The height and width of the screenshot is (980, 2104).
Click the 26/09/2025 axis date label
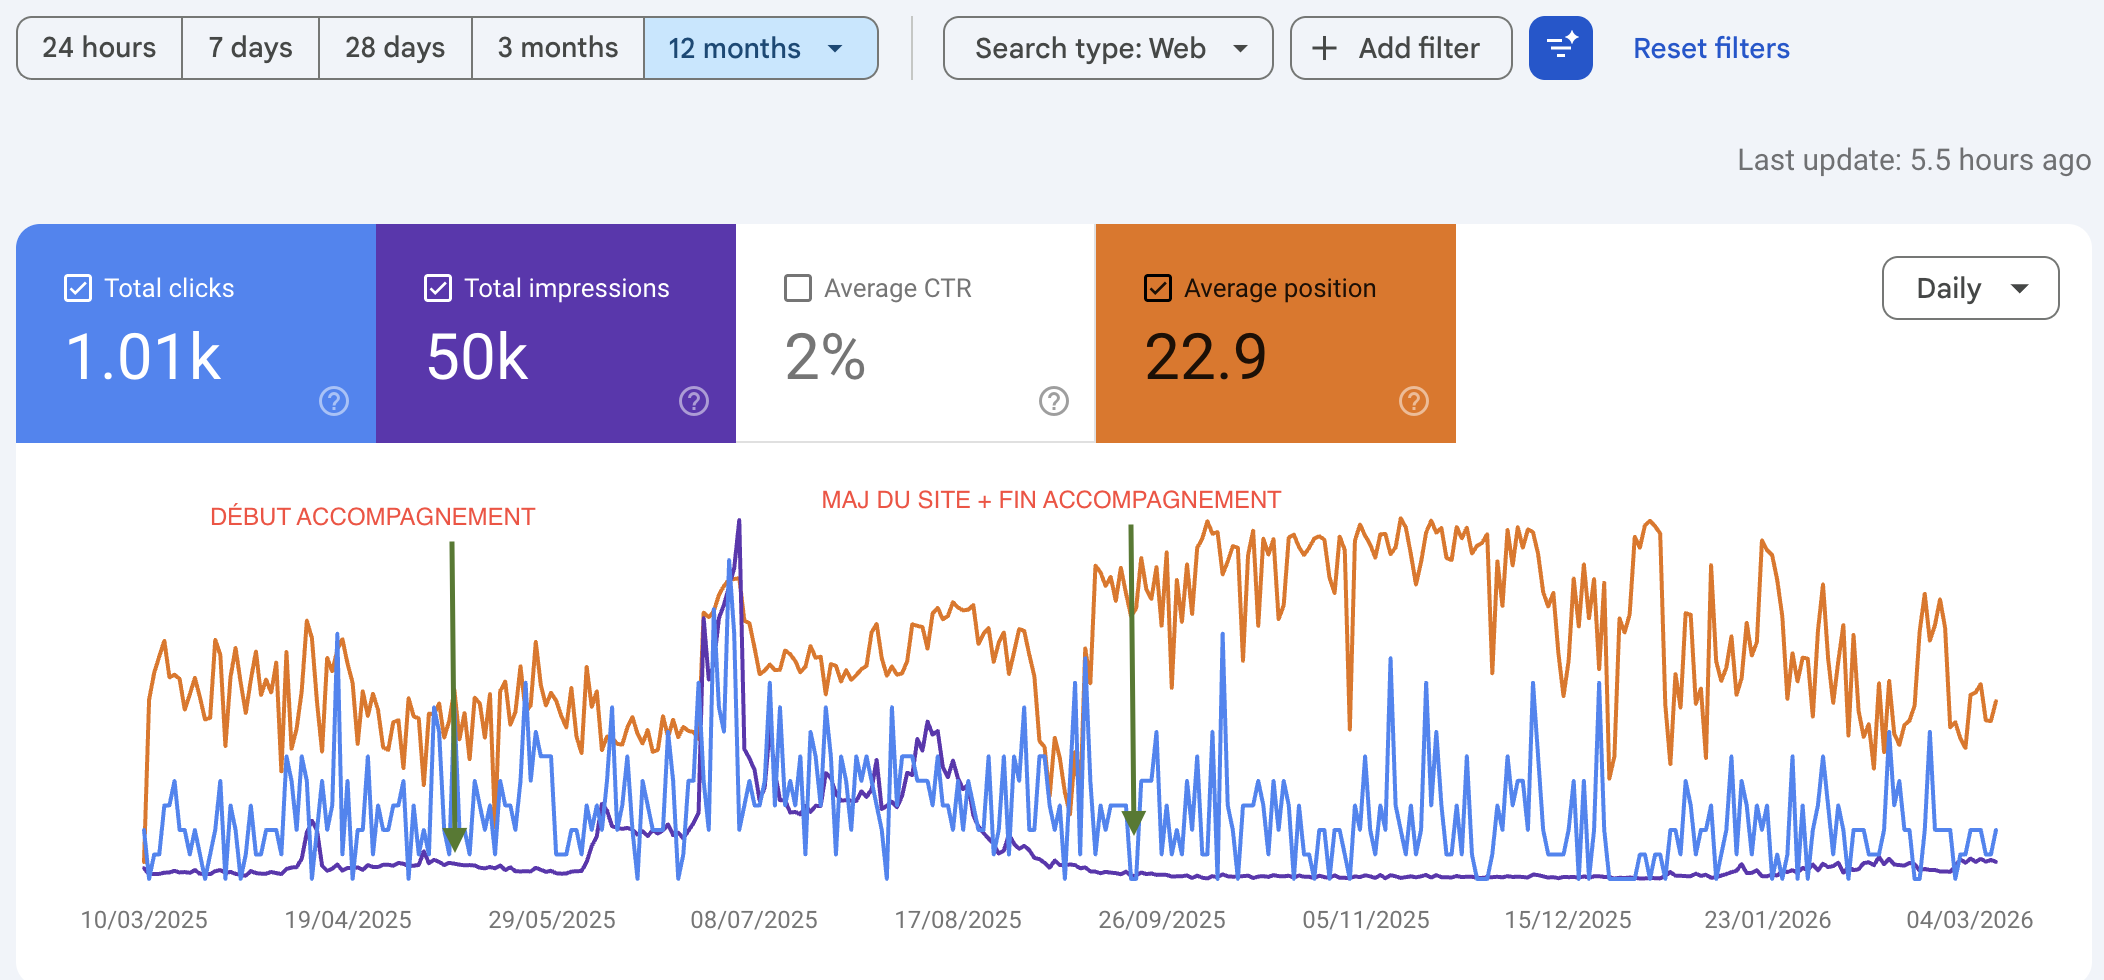click(1162, 920)
